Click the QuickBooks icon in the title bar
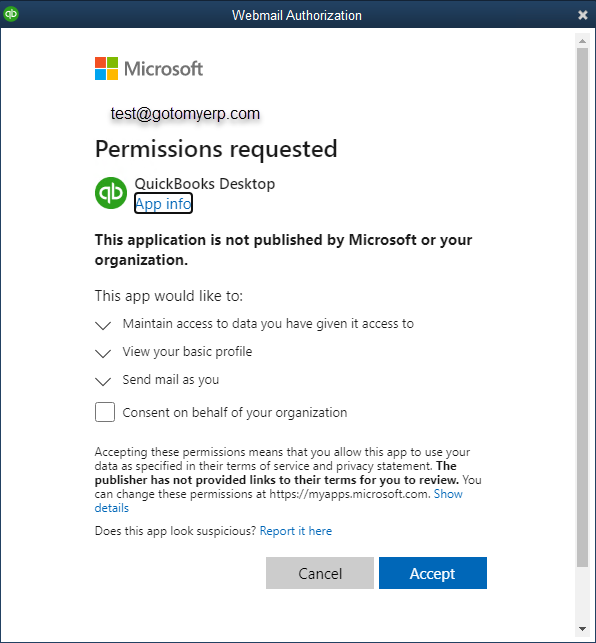The height and width of the screenshot is (643, 596). (11, 14)
